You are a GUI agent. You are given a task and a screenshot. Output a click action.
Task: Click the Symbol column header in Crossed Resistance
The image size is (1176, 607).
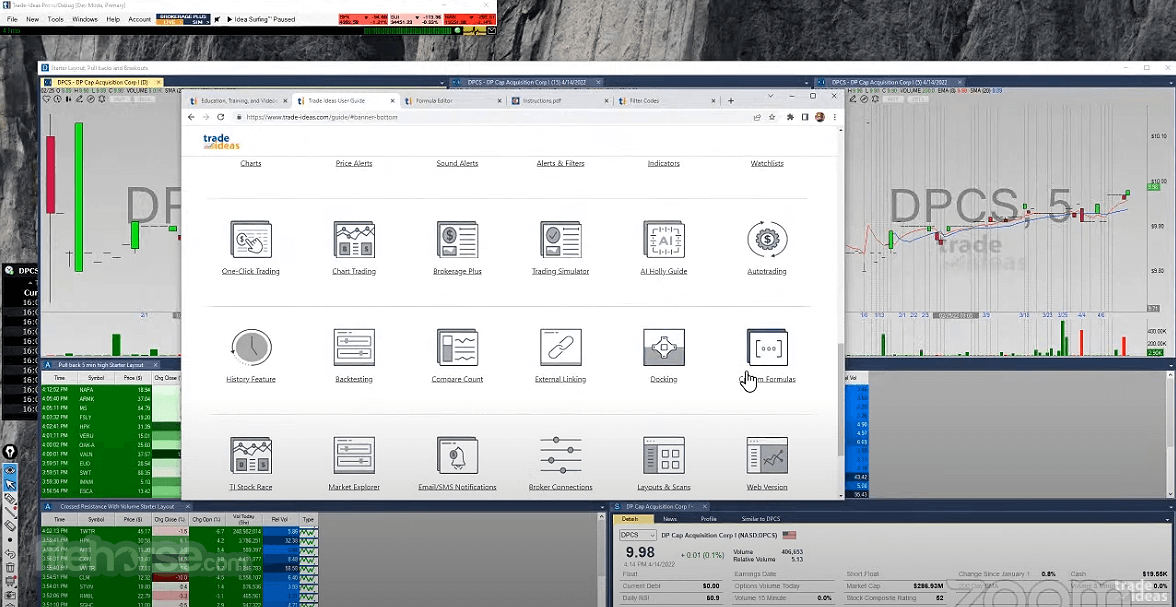click(96, 518)
